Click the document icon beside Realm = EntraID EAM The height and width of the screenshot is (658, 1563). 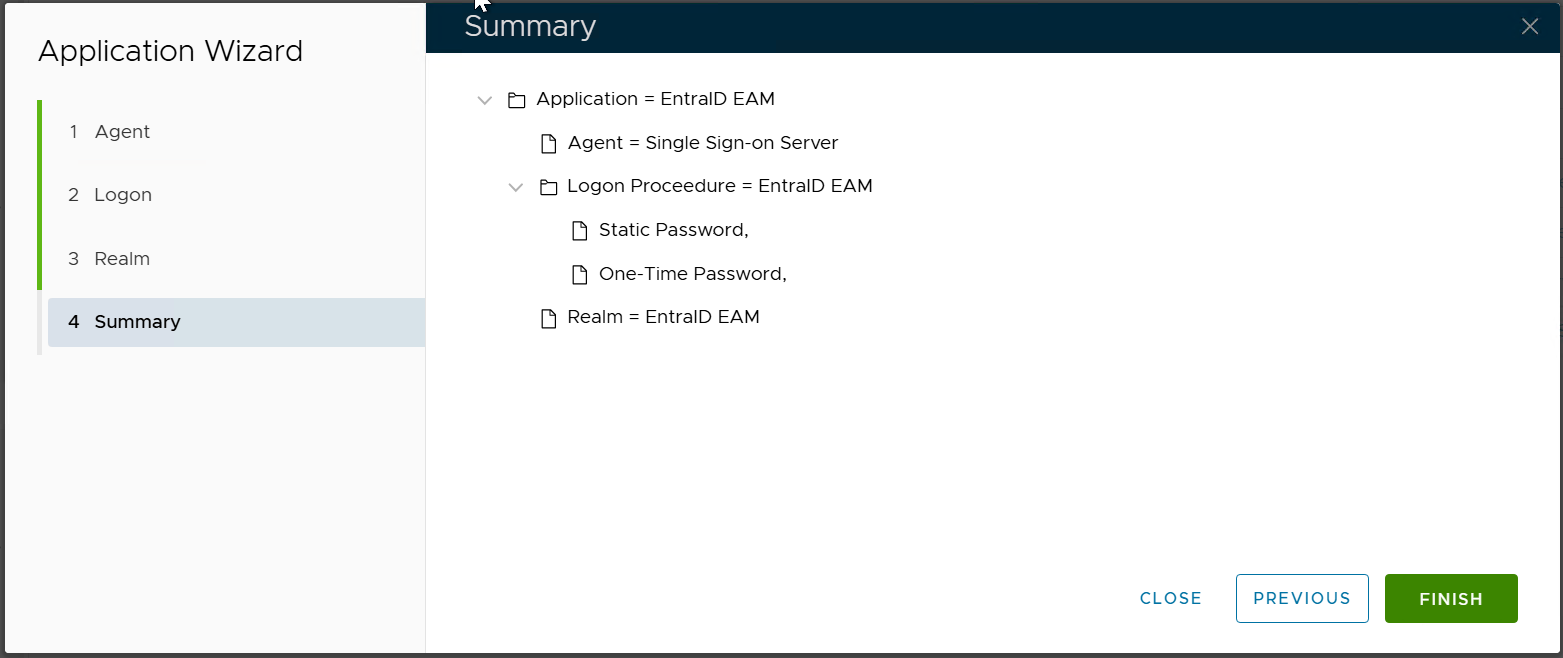(548, 318)
